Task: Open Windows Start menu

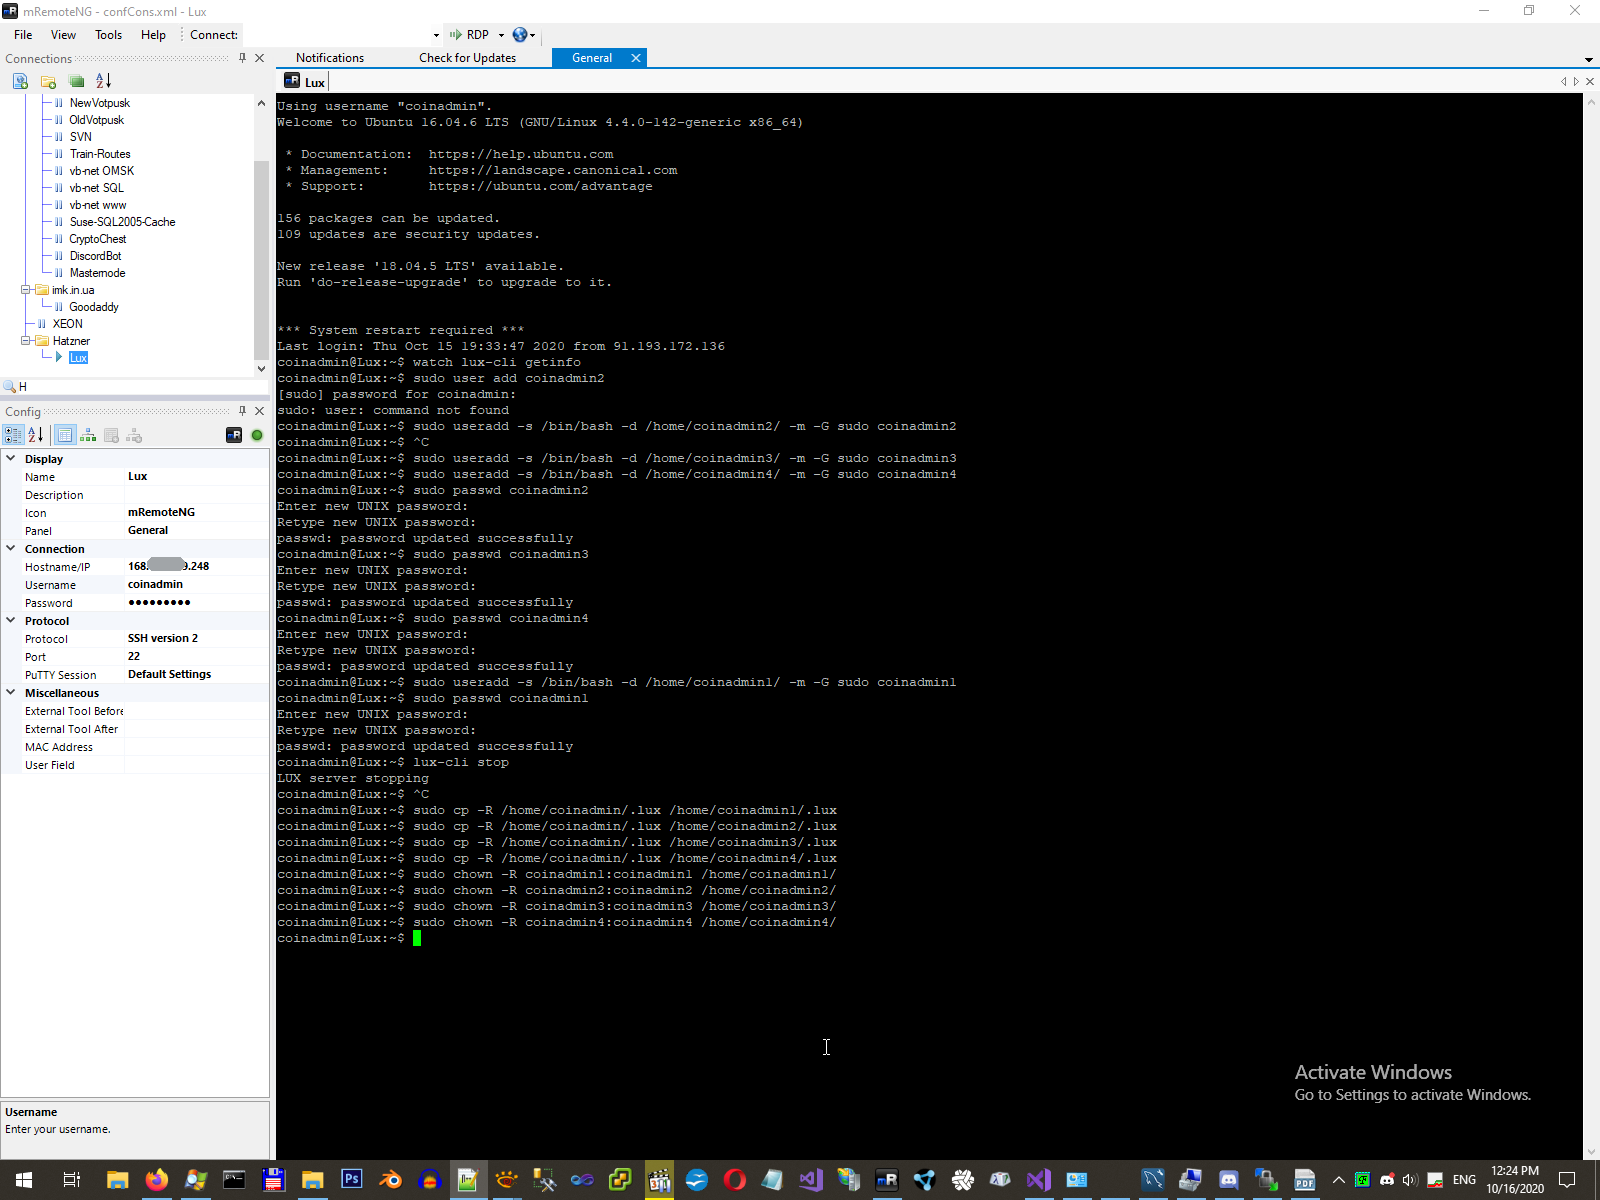Action: pos(24,1180)
